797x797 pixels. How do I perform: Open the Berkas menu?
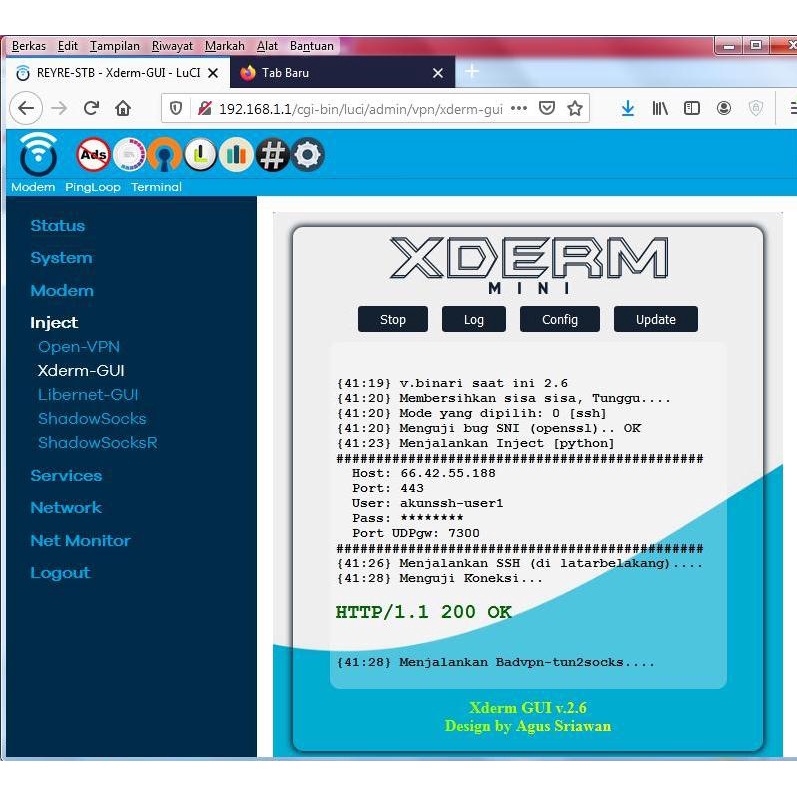pyautogui.click(x=28, y=46)
